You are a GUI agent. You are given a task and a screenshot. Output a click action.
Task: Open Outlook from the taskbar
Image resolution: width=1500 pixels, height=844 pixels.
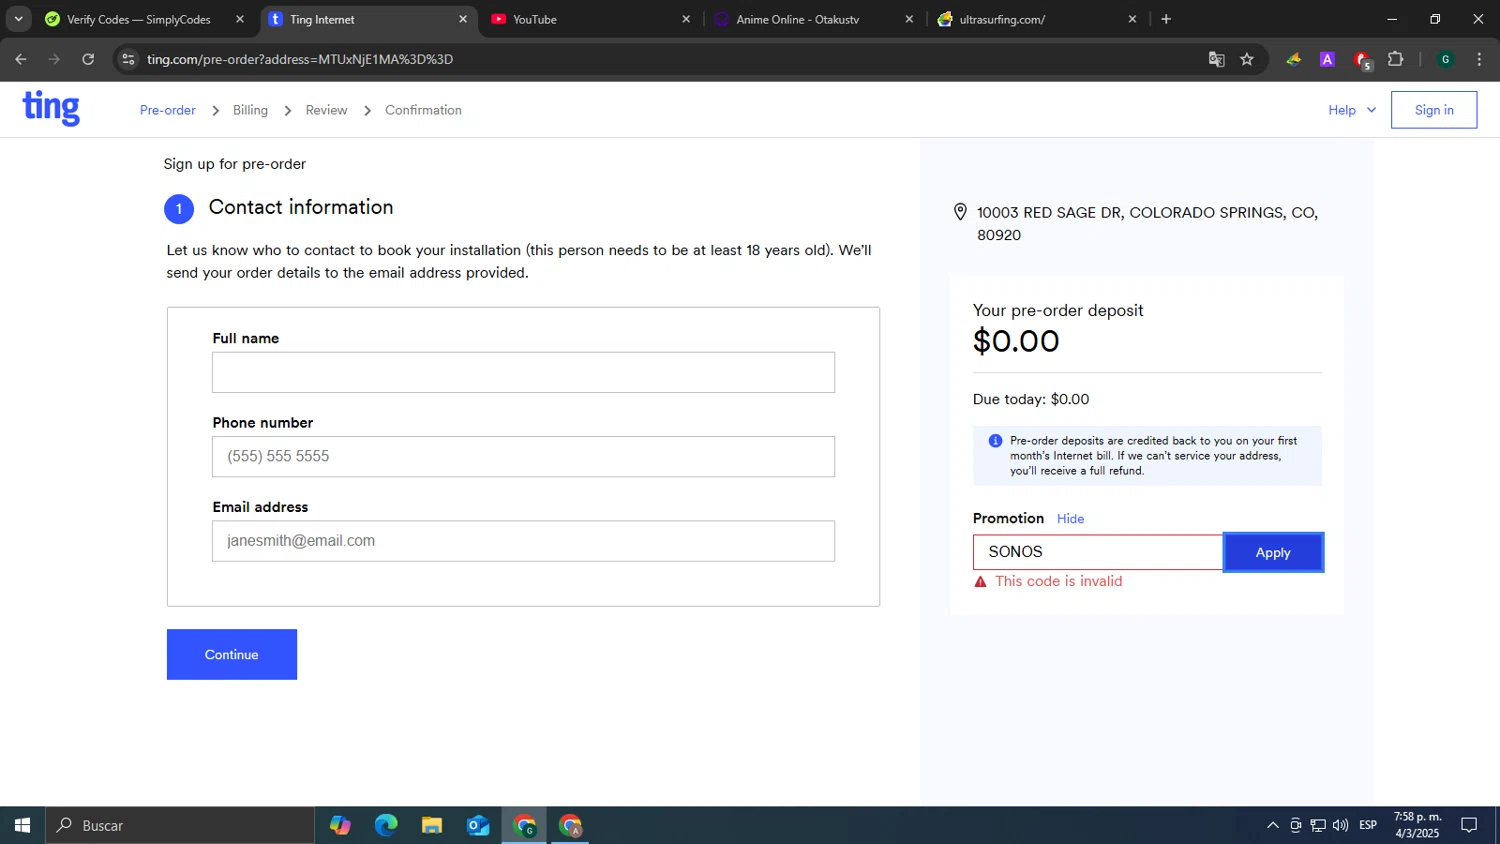click(478, 825)
